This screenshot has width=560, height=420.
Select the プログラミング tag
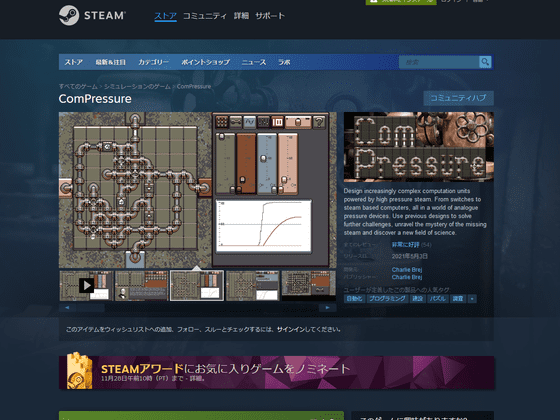(387, 299)
